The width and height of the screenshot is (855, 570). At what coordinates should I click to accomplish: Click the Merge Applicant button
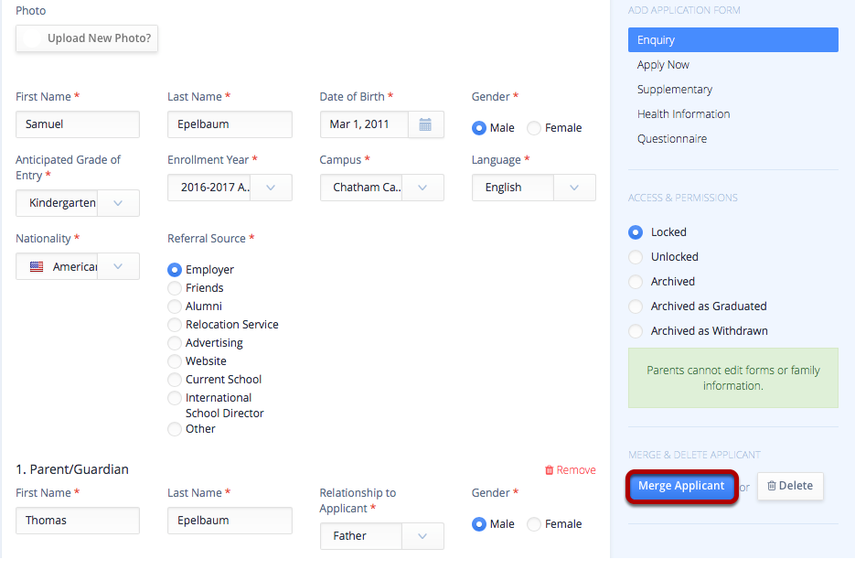[x=681, y=486]
